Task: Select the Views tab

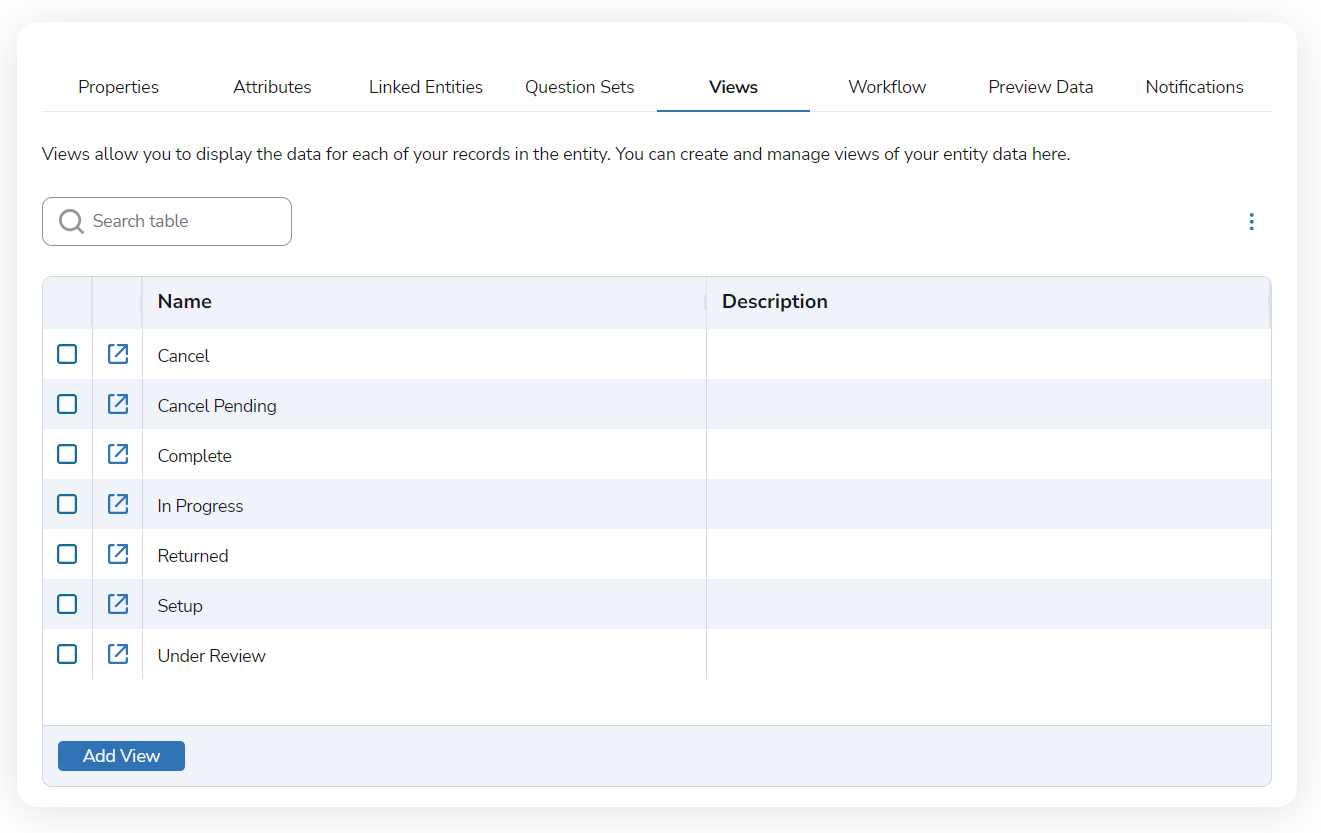Action: pos(733,87)
